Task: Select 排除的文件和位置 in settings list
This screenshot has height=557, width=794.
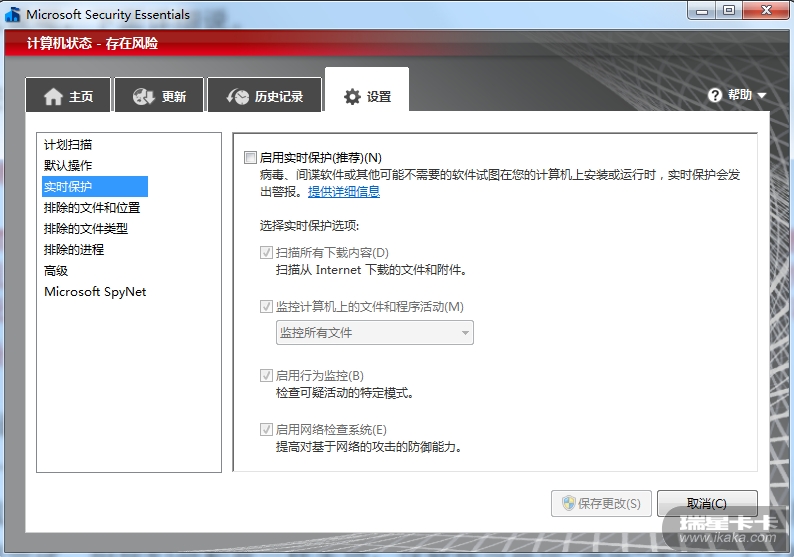Action: click(92, 208)
